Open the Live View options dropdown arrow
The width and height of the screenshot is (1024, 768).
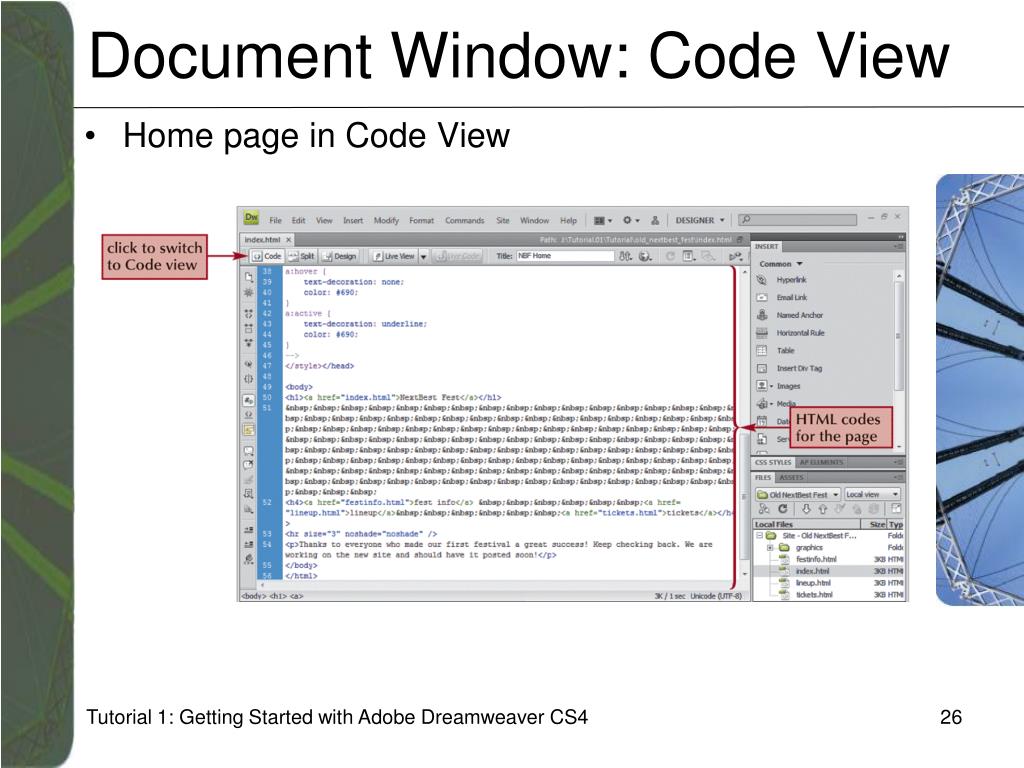[423, 257]
